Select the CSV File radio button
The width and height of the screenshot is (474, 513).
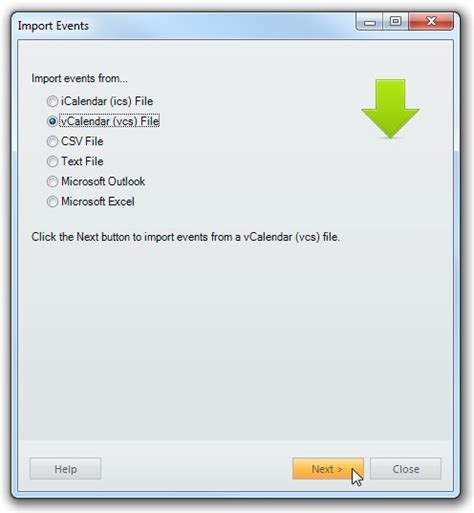pyautogui.click(x=52, y=141)
